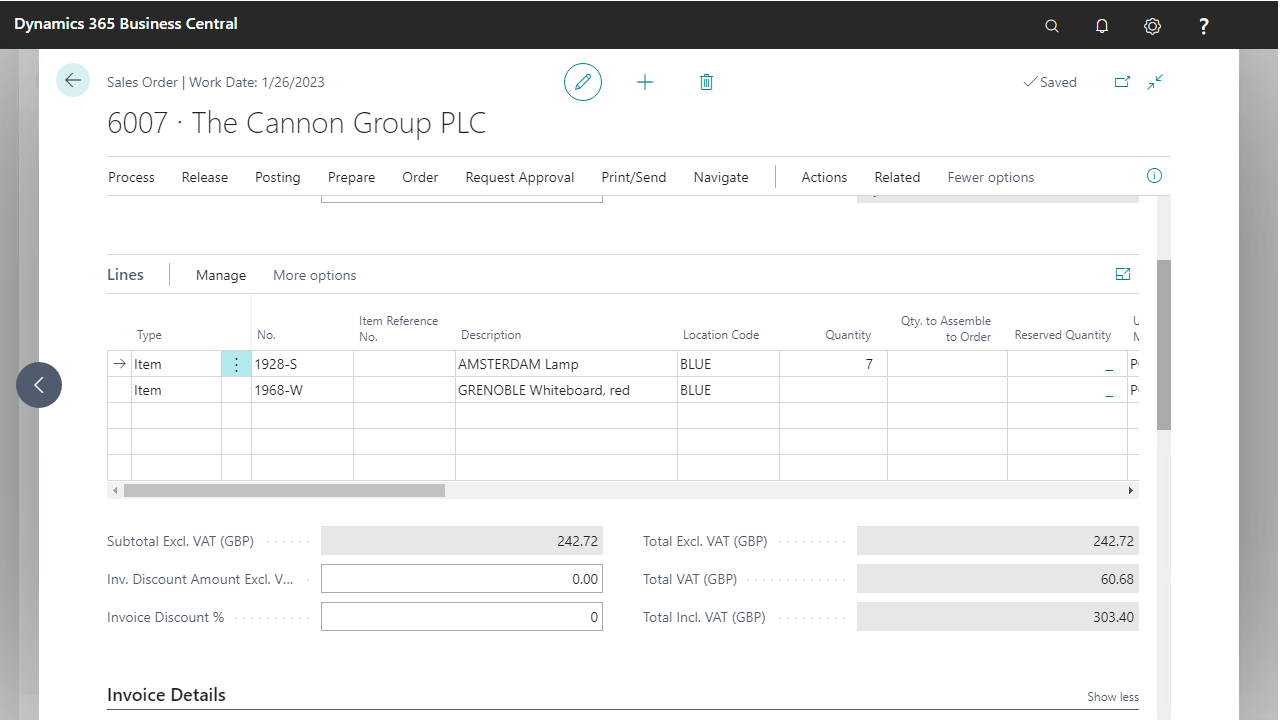The width and height of the screenshot is (1280, 720).
Task: Click Reserved Quantity of AMSTERDAM Lamp line
Action: point(1067,364)
